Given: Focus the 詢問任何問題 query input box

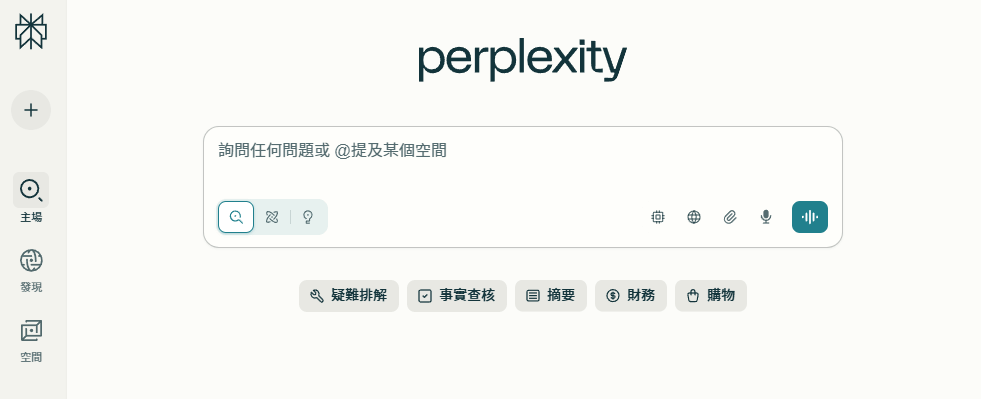Looking at the screenshot, I should click(522, 164).
